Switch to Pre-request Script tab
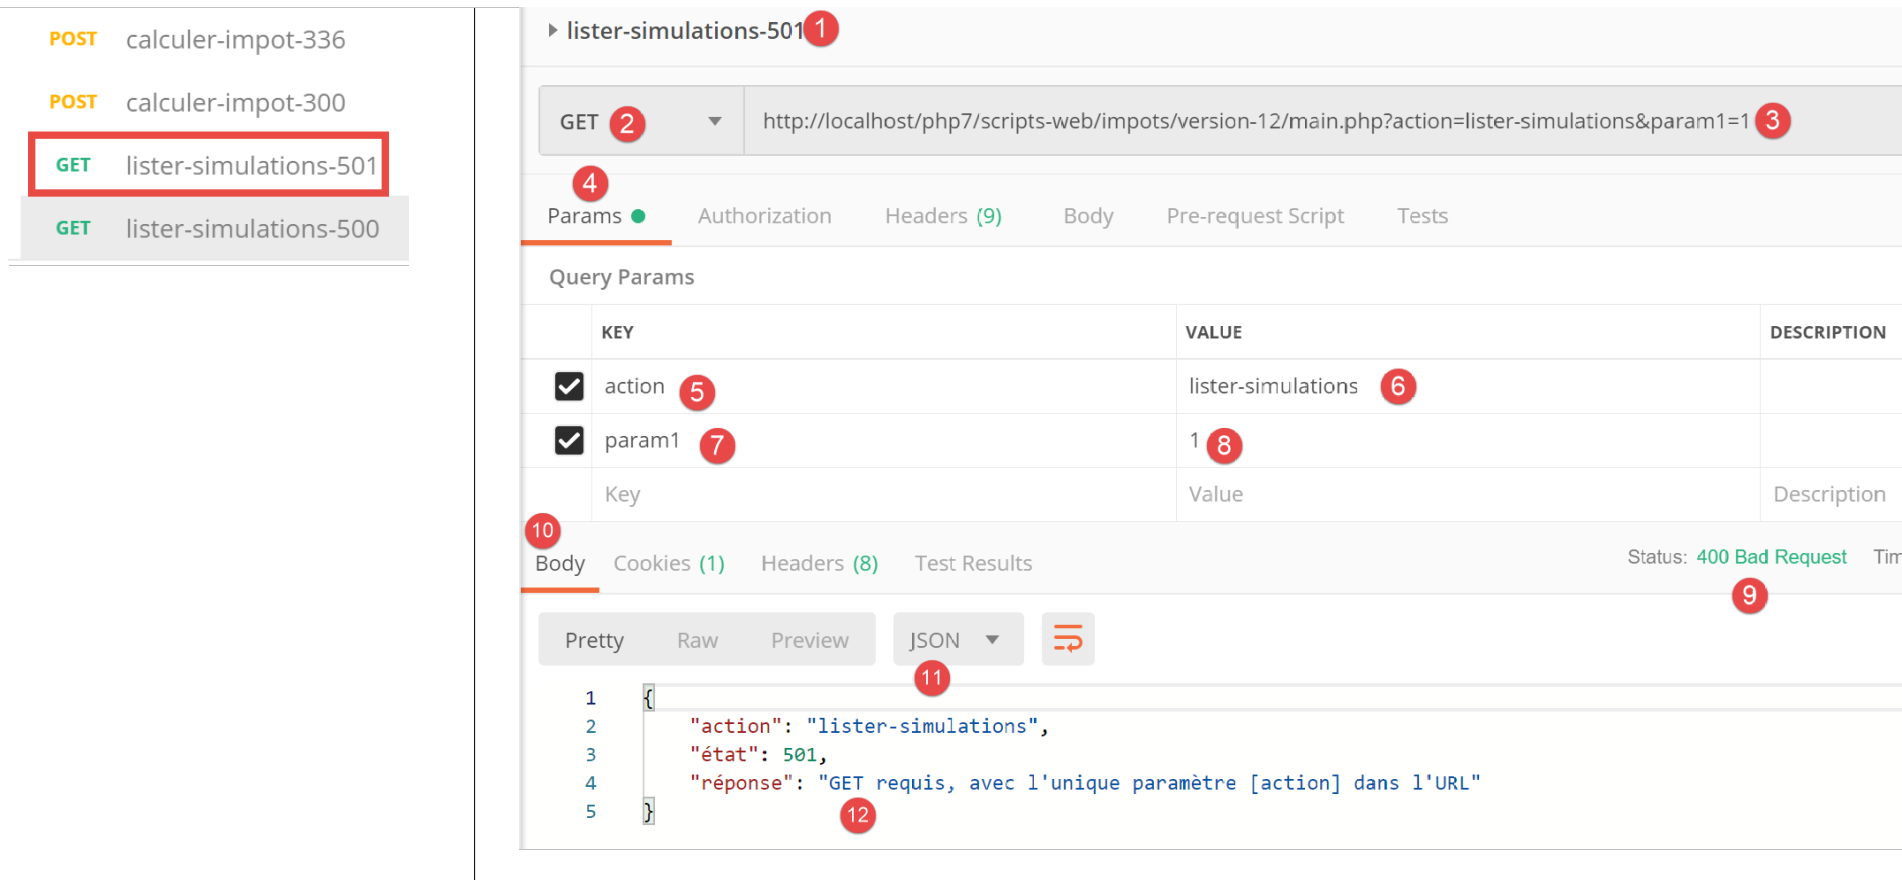1902x880 pixels. coord(1254,216)
